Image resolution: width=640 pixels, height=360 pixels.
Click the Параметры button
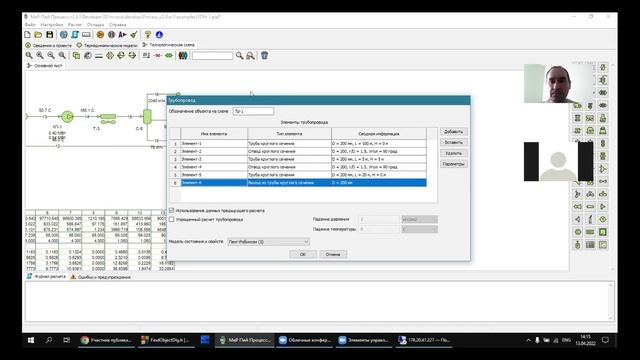click(453, 164)
